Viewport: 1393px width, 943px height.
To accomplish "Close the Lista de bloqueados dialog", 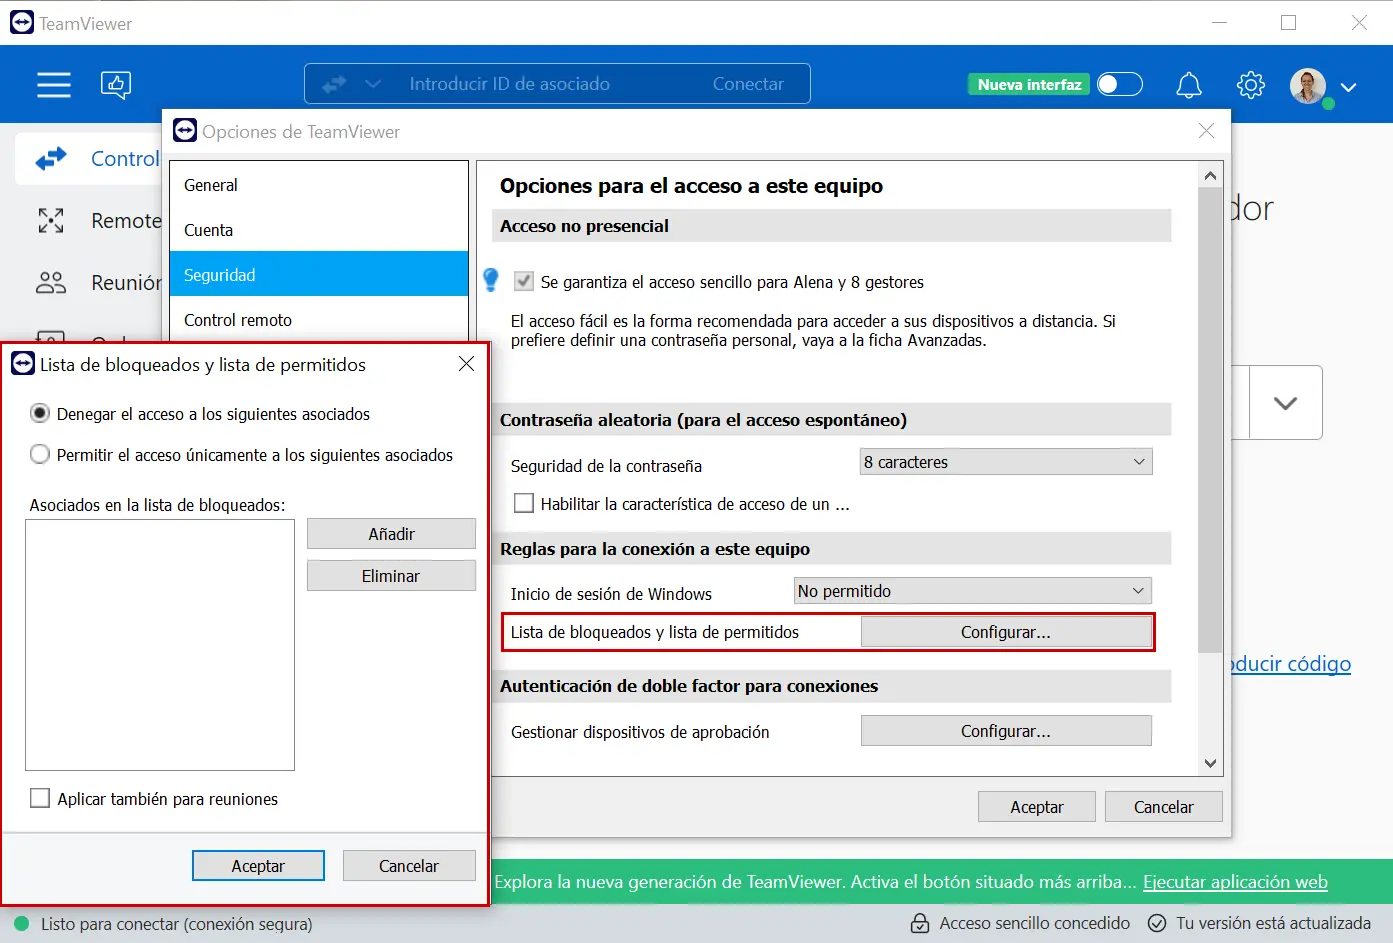I will coord(466,364).
